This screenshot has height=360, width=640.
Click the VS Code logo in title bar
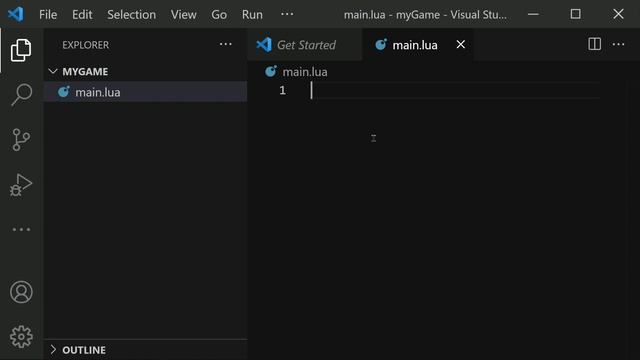(16, 14)
